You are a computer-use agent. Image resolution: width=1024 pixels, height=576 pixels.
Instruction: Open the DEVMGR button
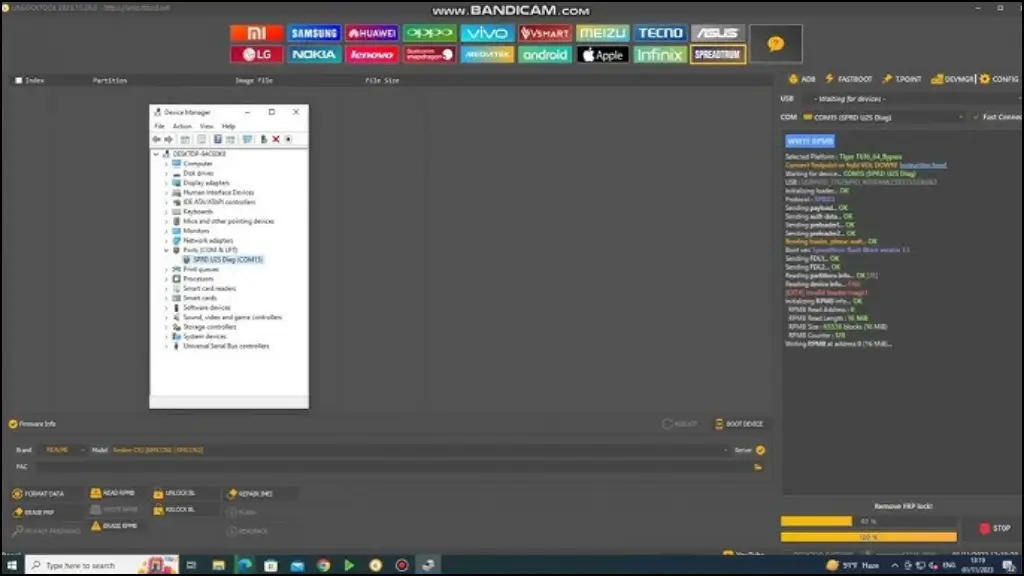[x=952, y=79]
